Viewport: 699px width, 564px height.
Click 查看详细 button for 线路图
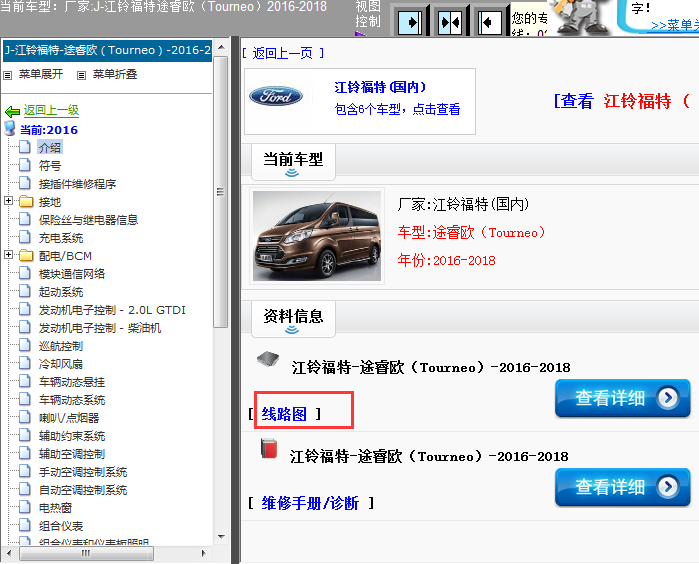point(622,398)
